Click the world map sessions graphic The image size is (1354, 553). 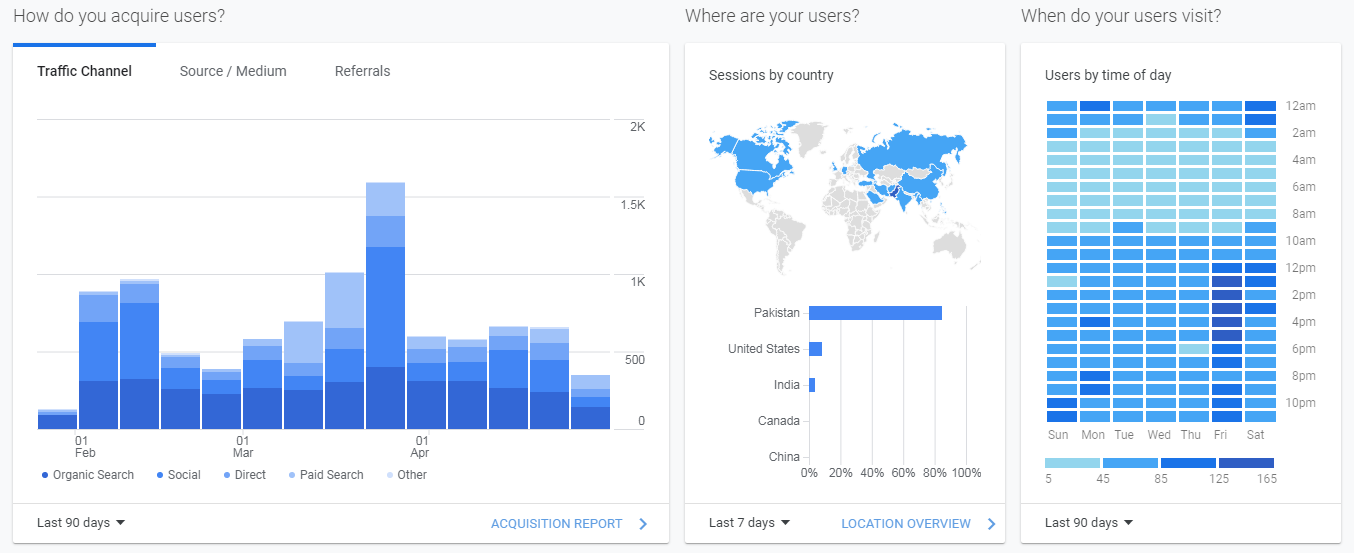[x=837, y=196]
